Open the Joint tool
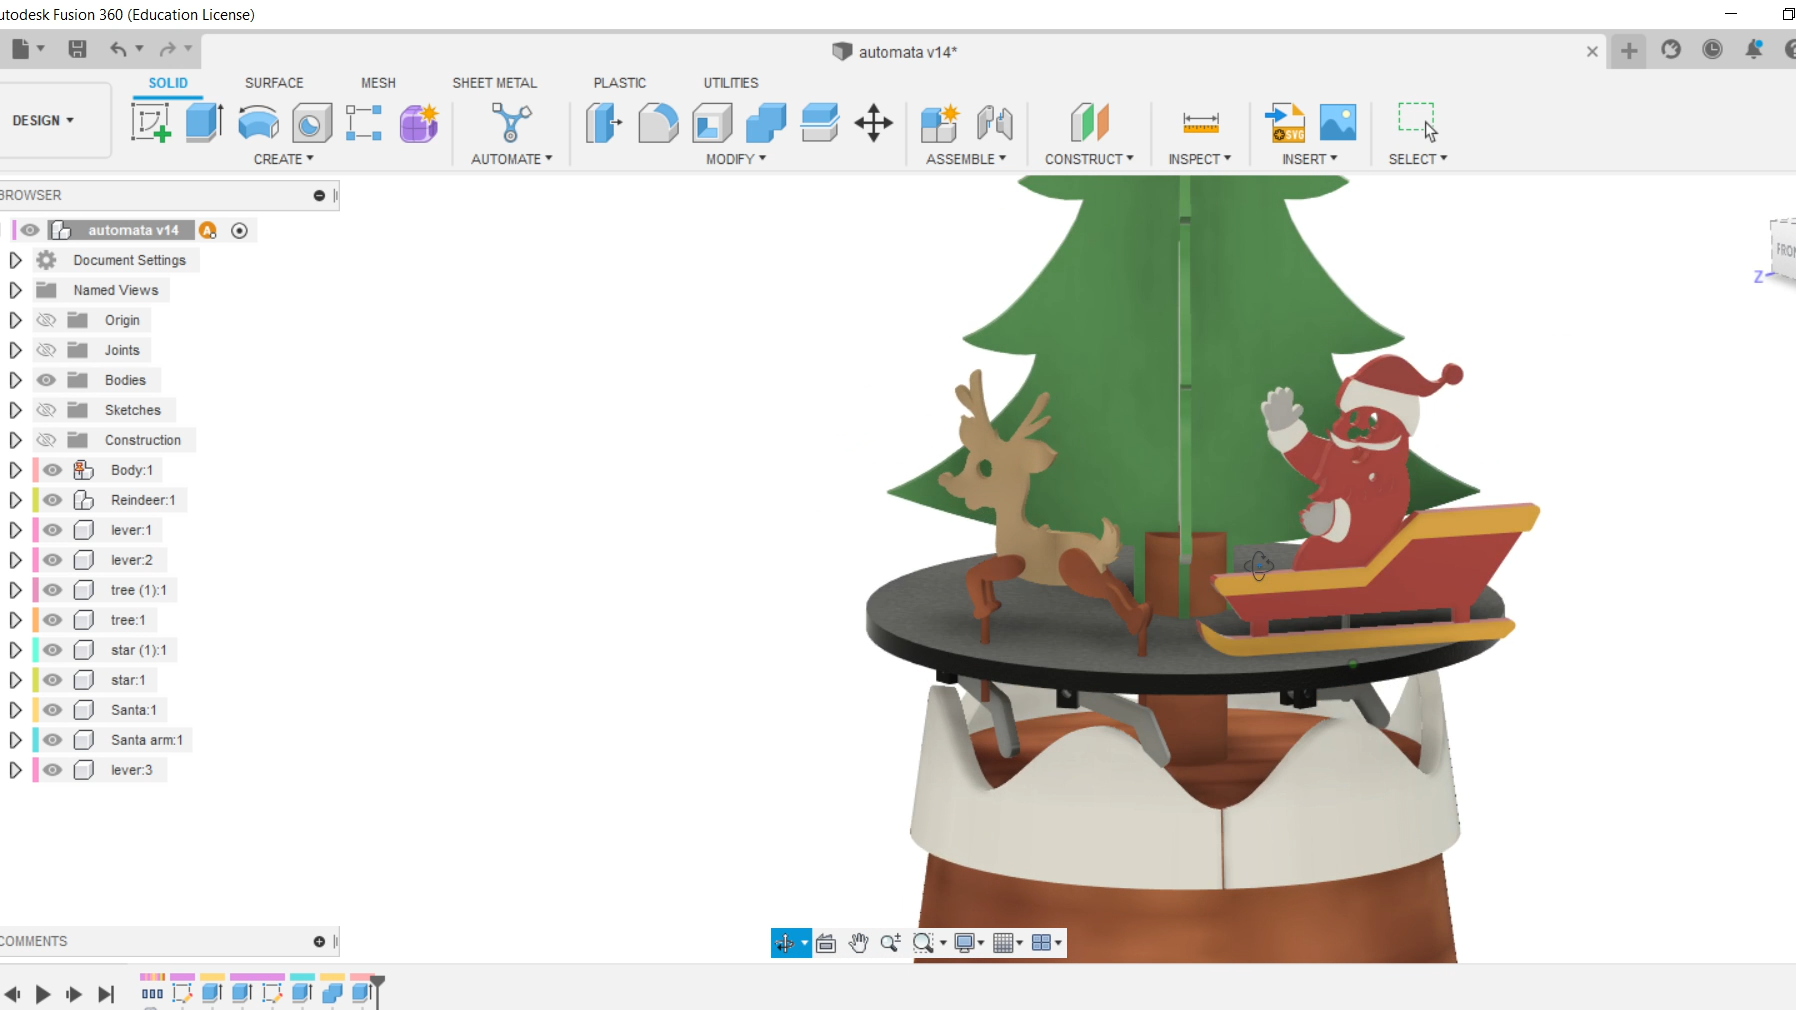The image size is (1796, 1010). 993,122
